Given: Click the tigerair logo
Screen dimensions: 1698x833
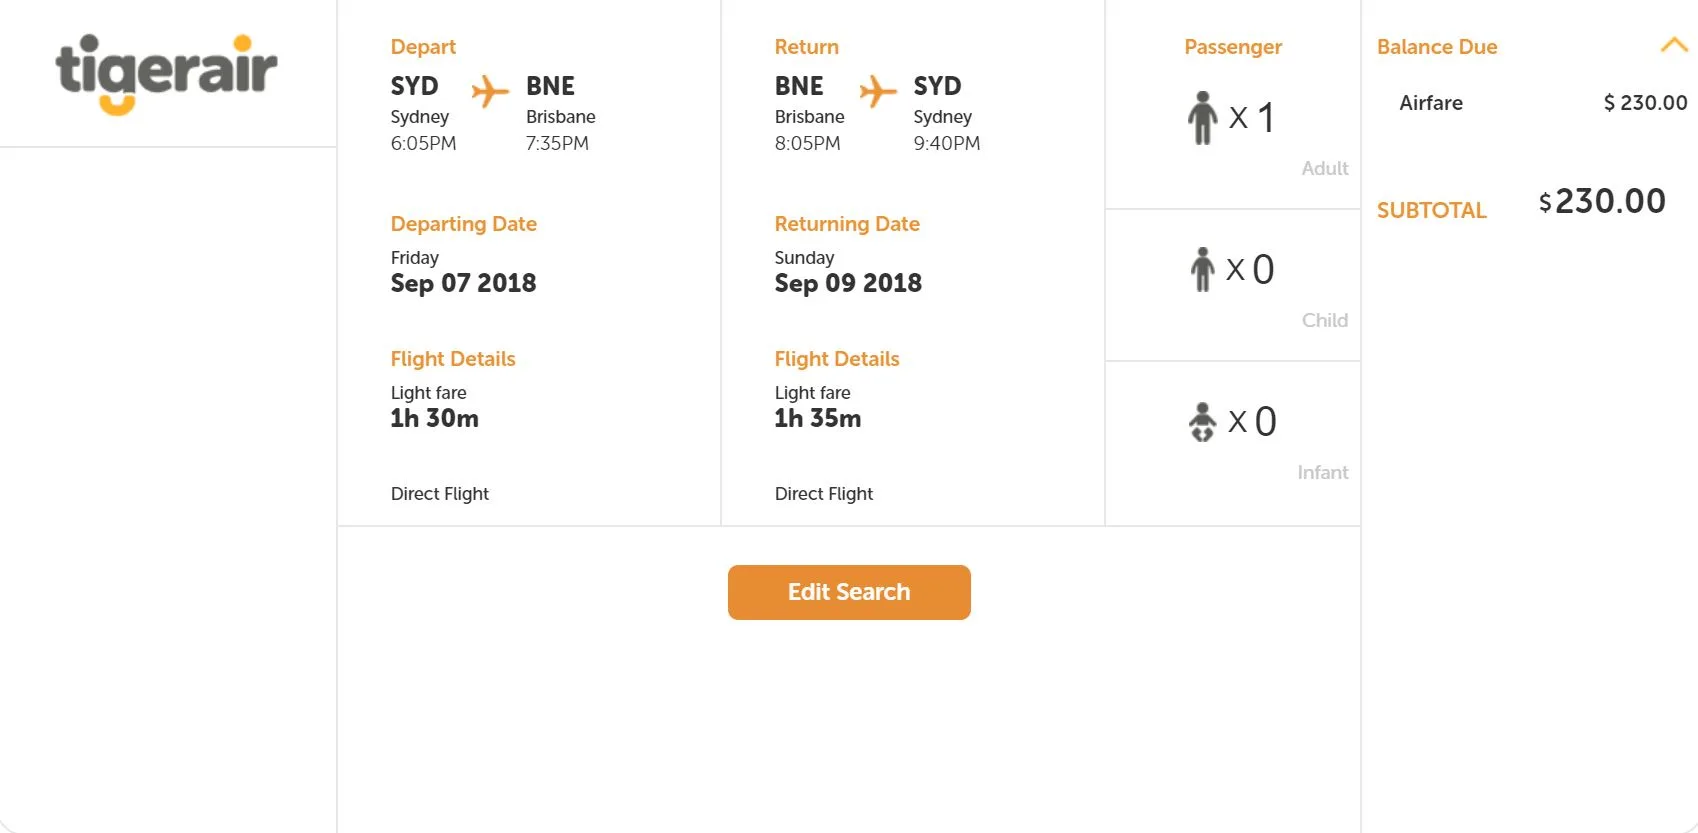Looking at the screenshot, I should 166,72.
